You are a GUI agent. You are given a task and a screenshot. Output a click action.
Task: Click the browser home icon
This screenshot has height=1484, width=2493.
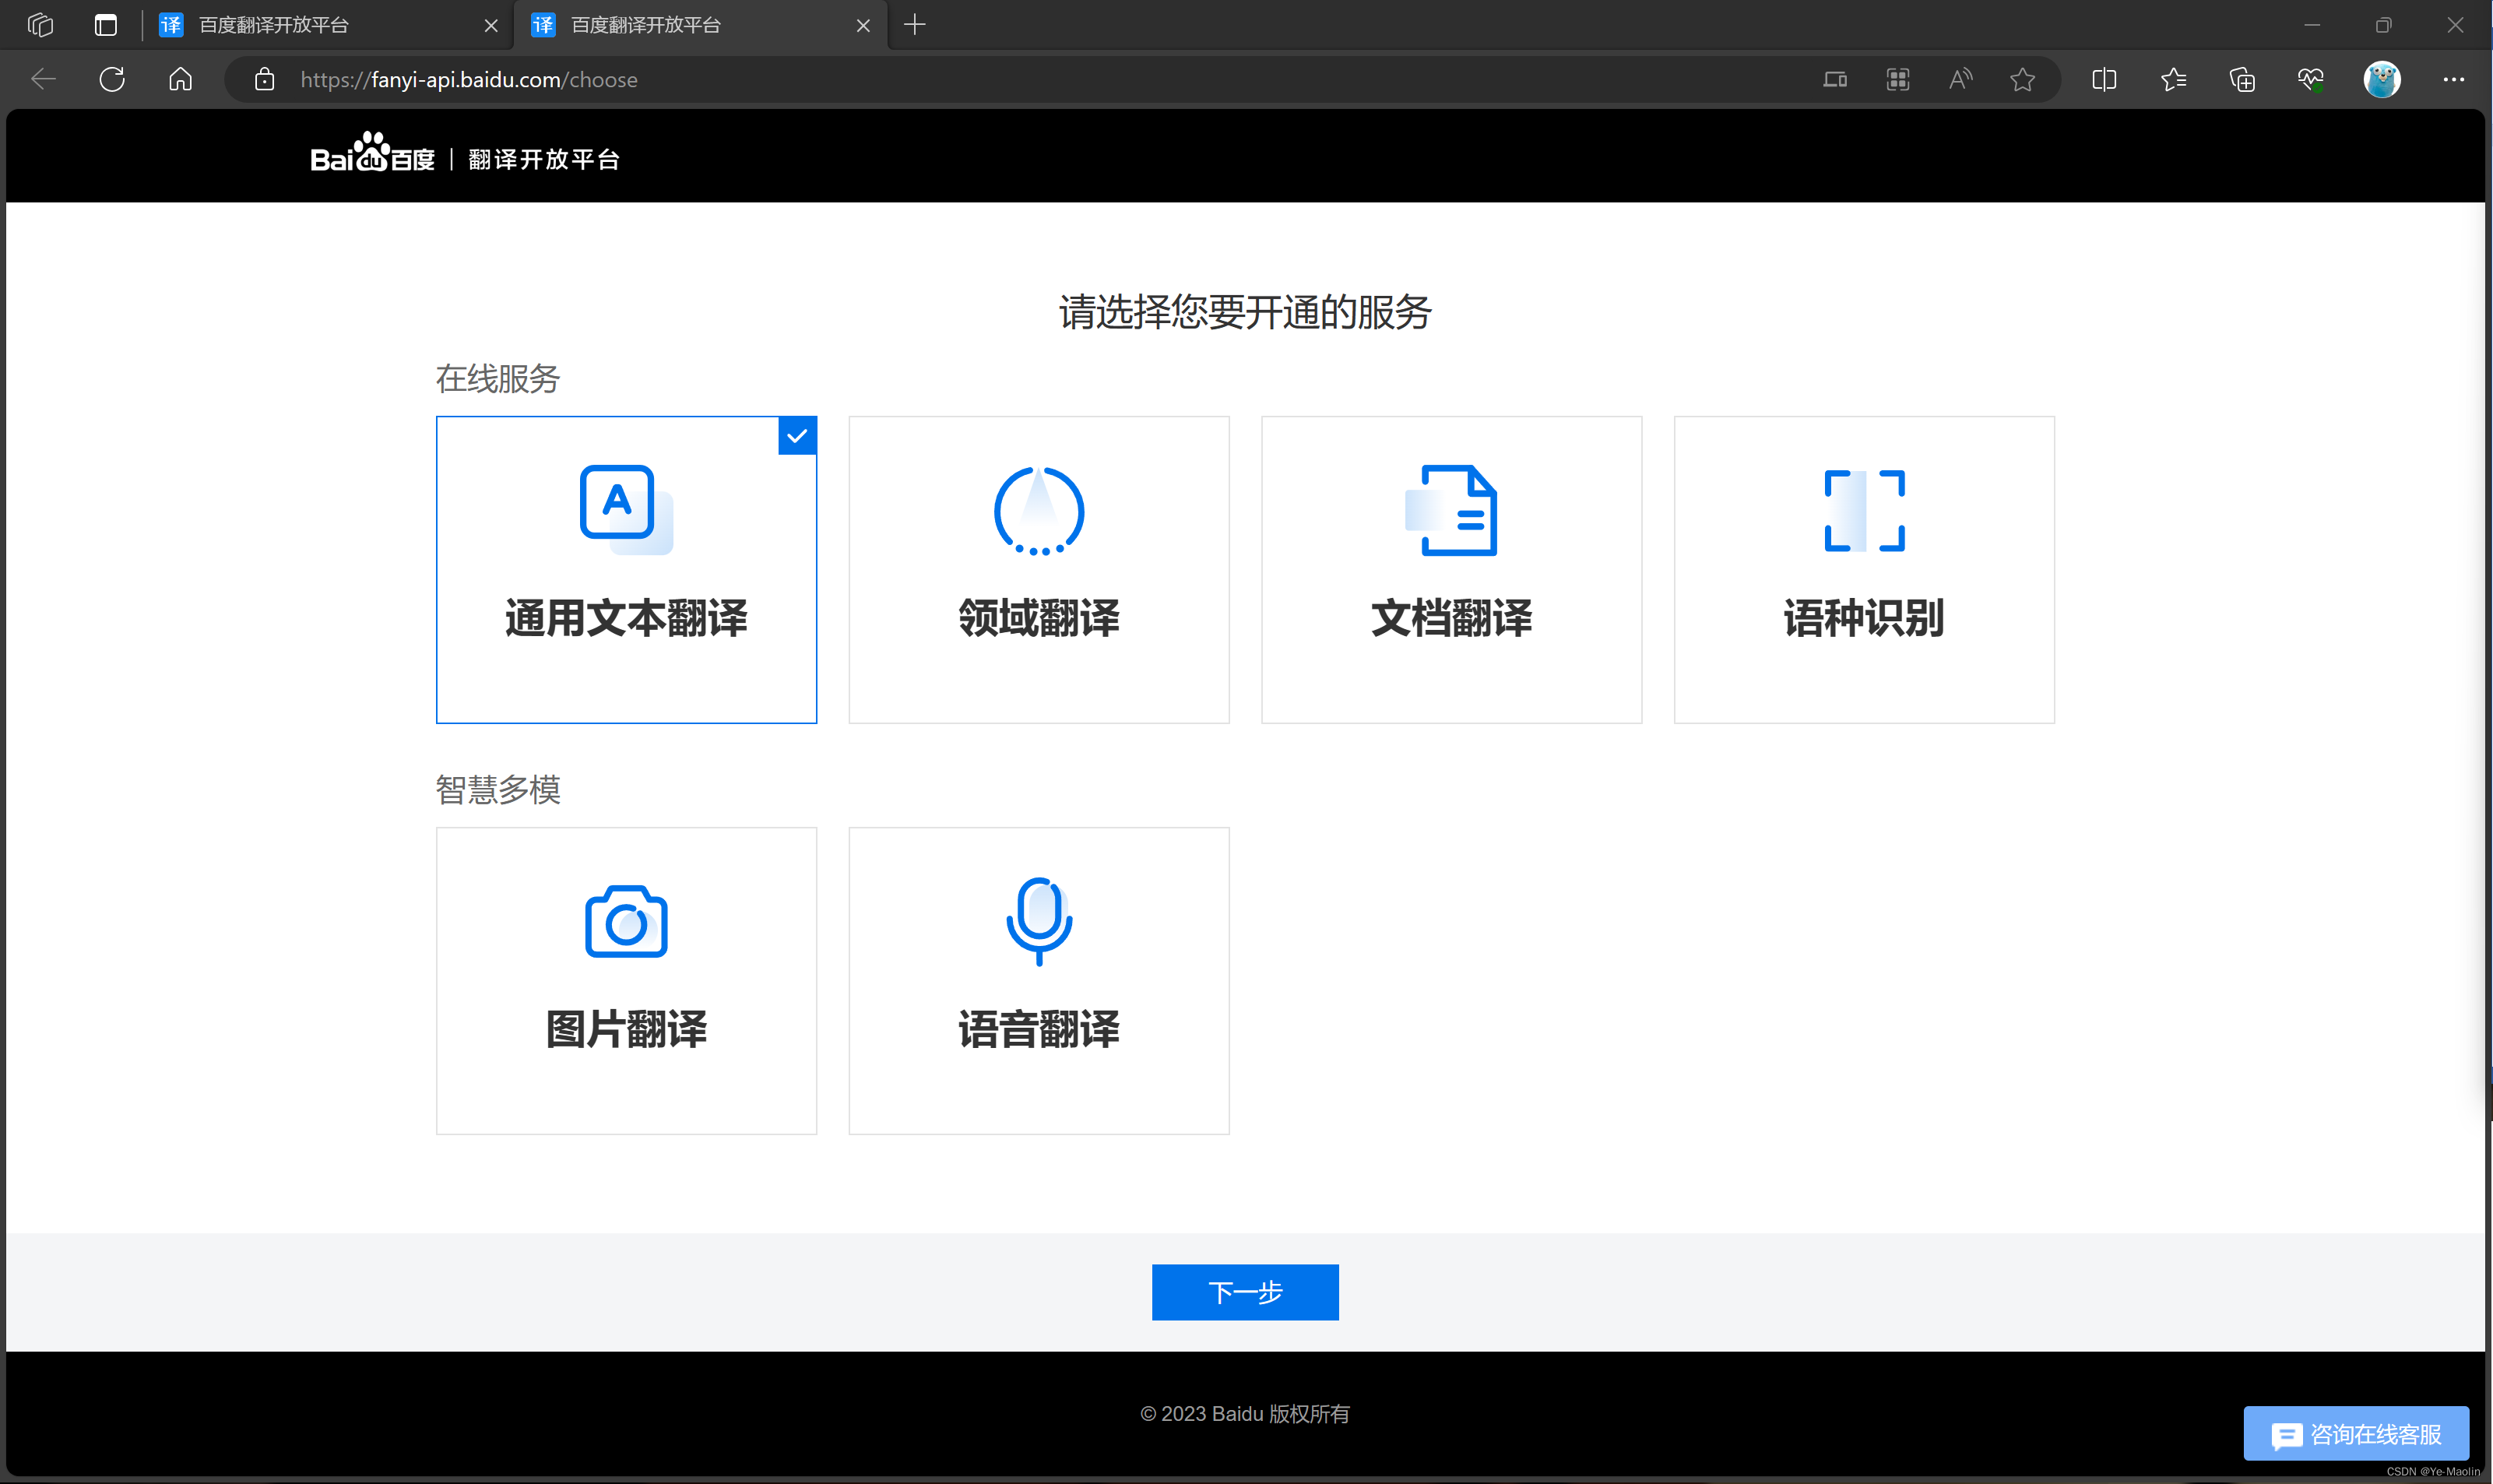point(180,79)
